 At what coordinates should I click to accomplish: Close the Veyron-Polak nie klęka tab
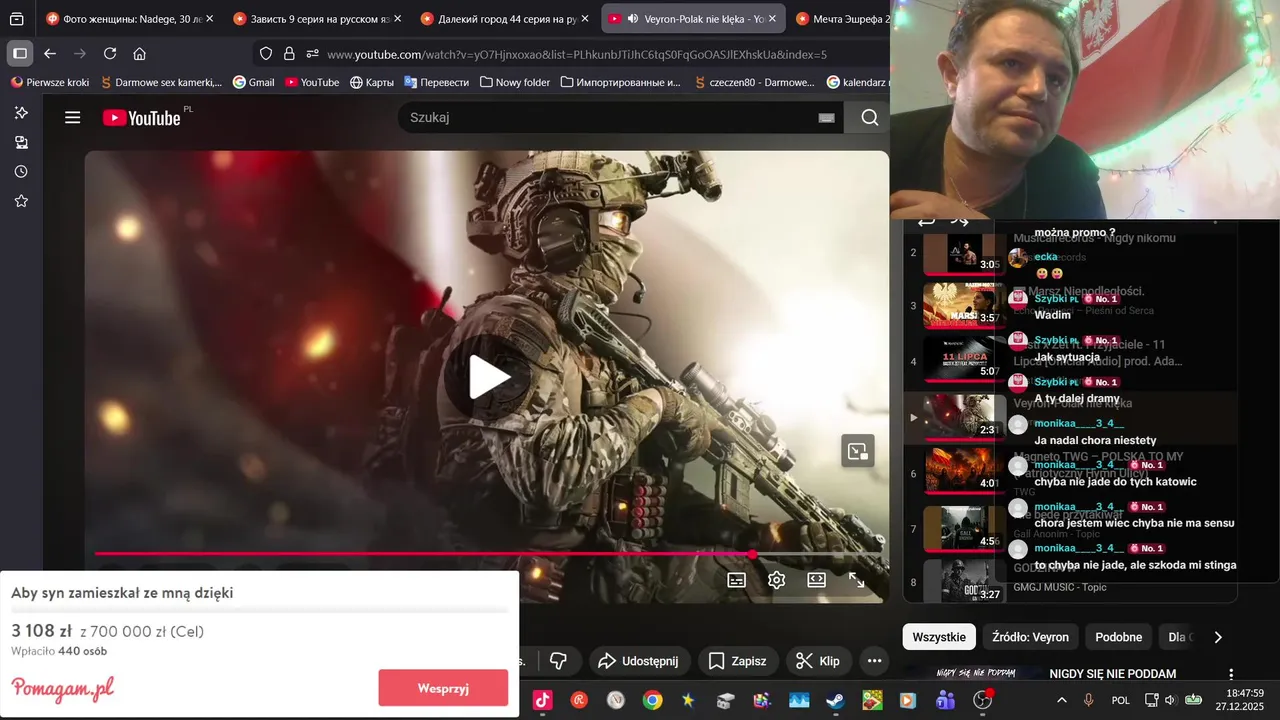[x=772, y=19]
